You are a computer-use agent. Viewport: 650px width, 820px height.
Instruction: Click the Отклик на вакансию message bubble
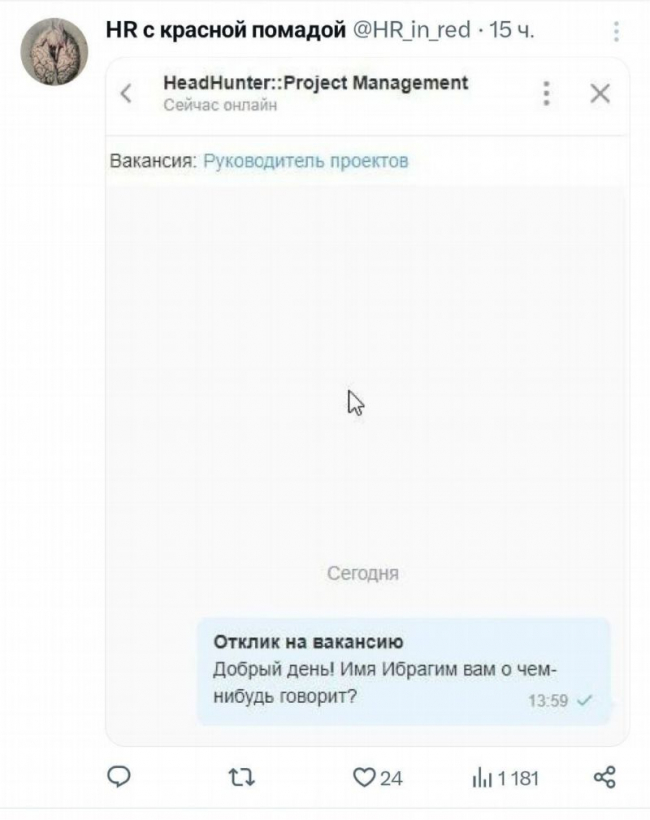click(404, 671)
